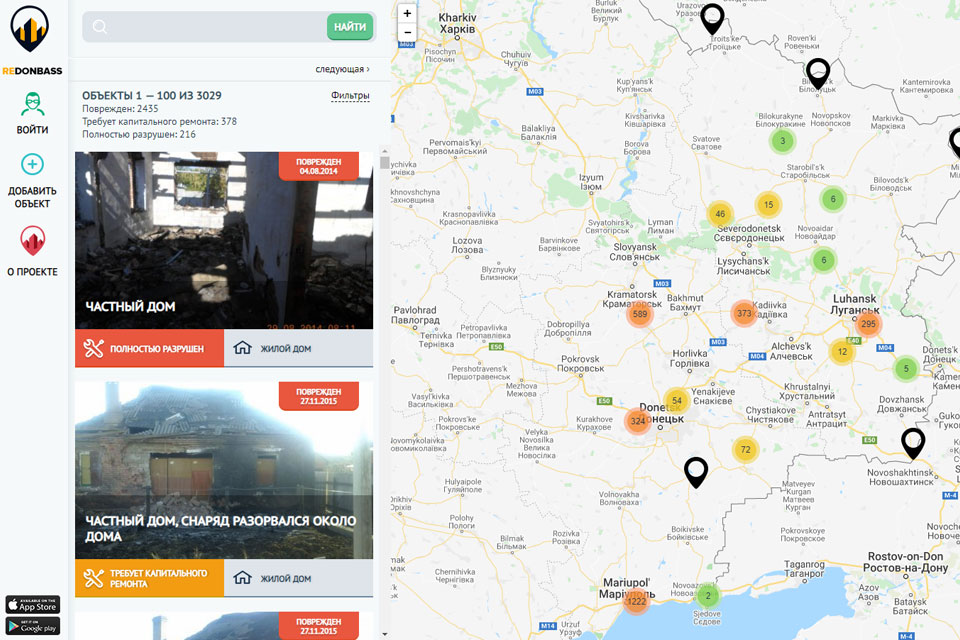Click the Полностью разрушен status label
The width and height of the screenshot is (960, 640).
(x=149, y=348)
